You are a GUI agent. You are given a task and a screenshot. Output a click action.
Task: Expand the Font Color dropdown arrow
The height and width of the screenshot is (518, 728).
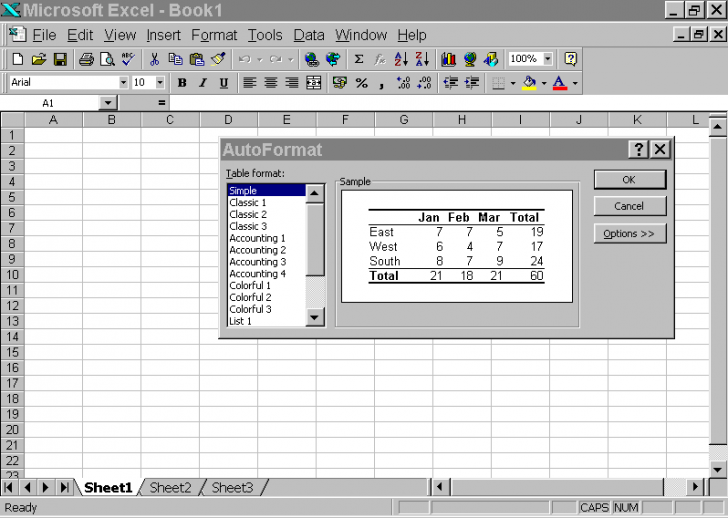(575, 84)
